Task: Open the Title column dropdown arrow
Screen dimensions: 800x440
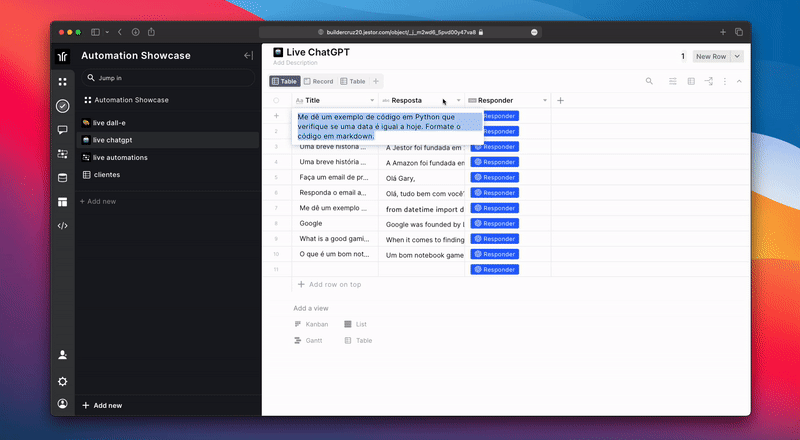Action: pyautogui.click(x=372, y=101)
